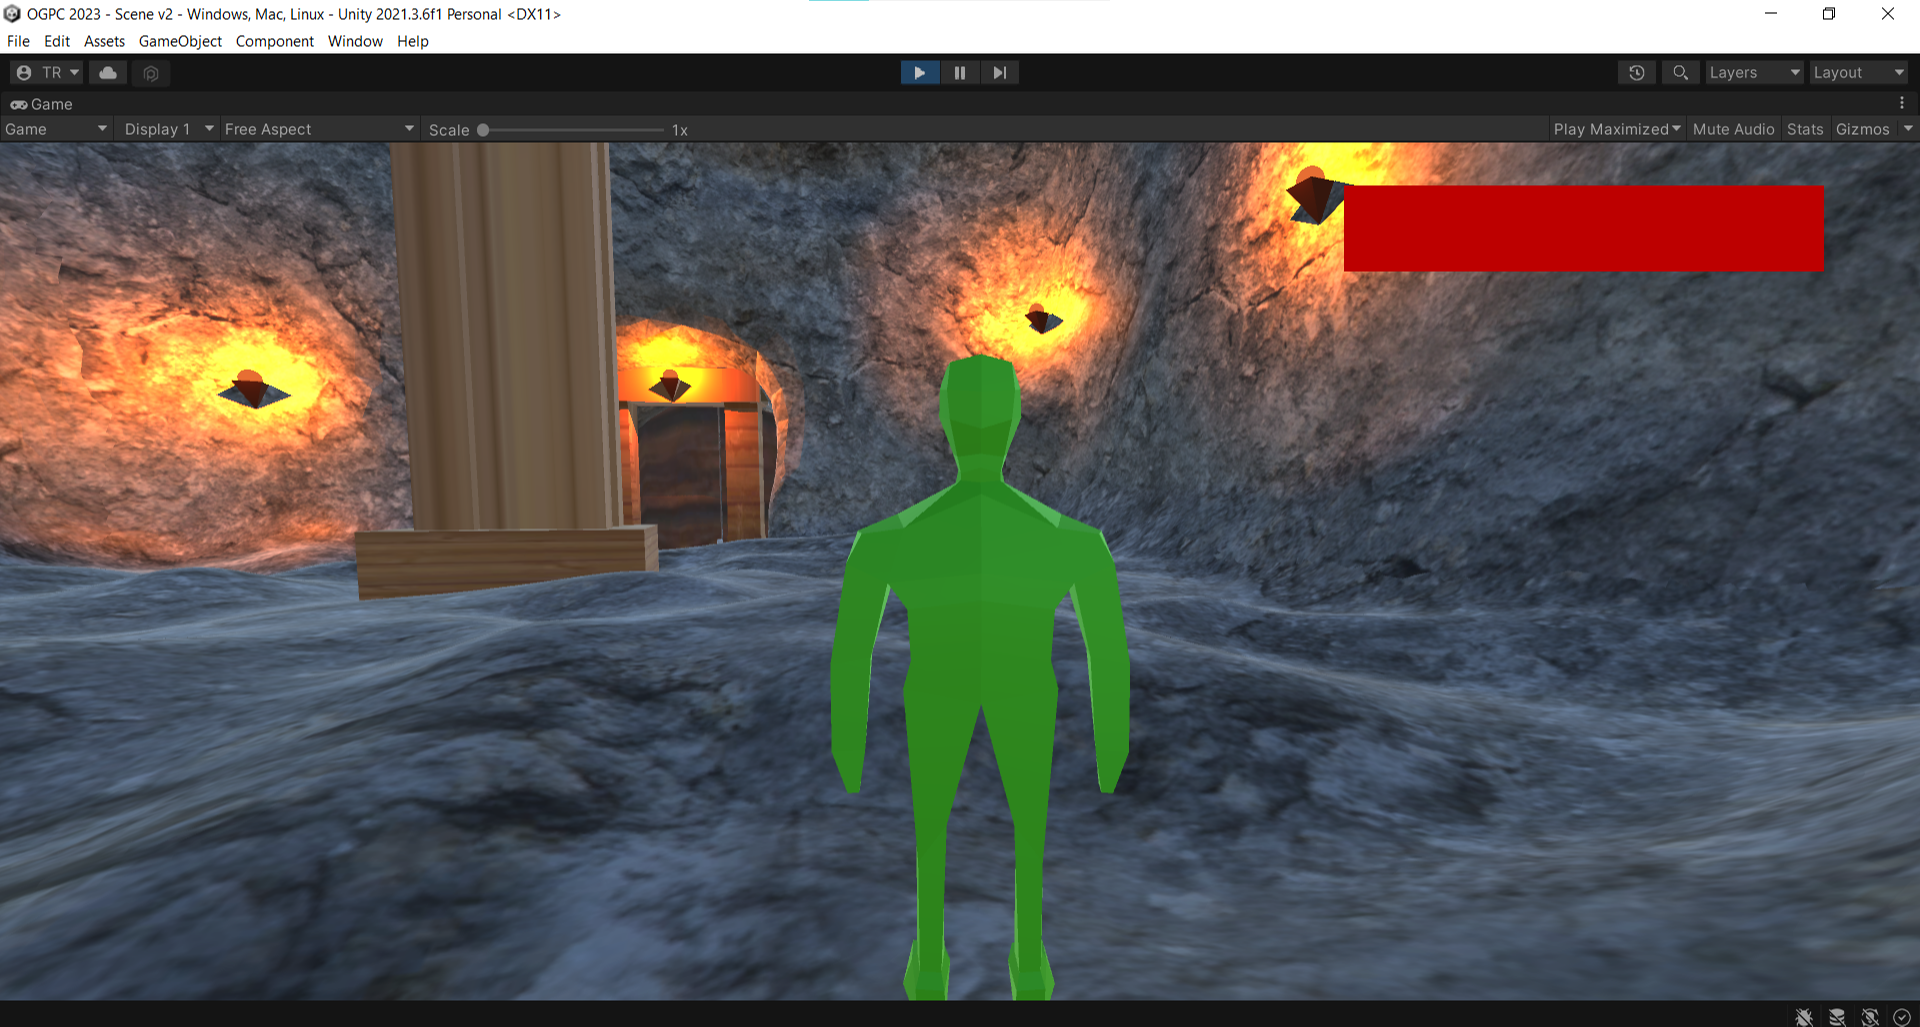Open the global Search tool
This screenshot has width=1920, height=1027.
coord(1680,72)
